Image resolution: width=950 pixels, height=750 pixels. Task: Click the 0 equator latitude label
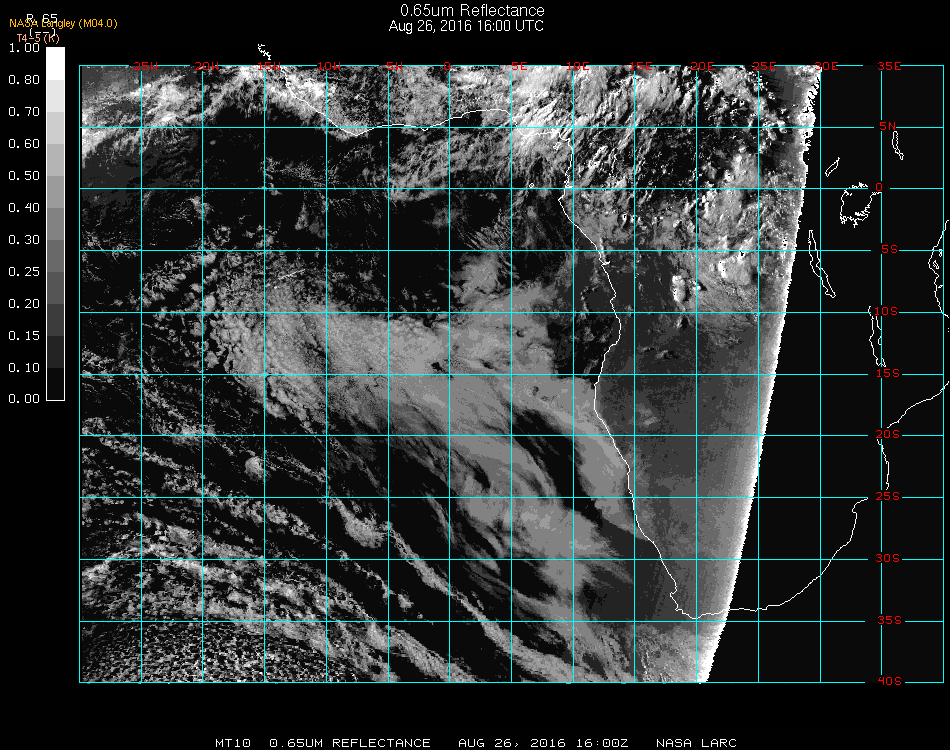click(x=879, y=187)
